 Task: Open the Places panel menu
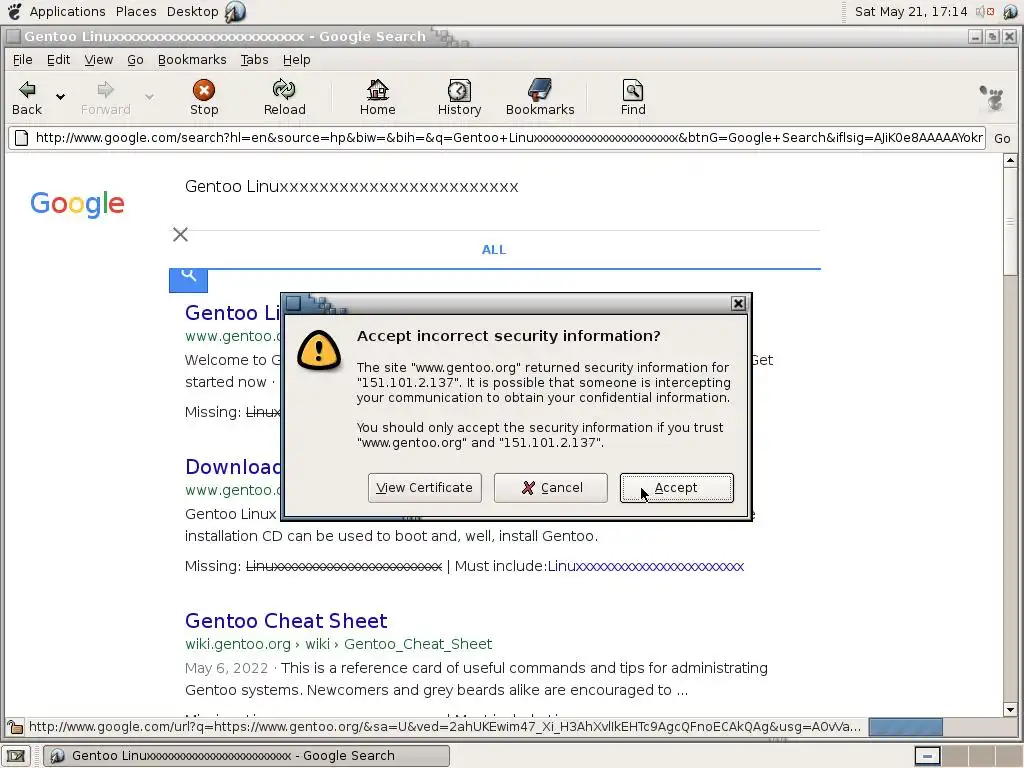click(x=136, y=11)
